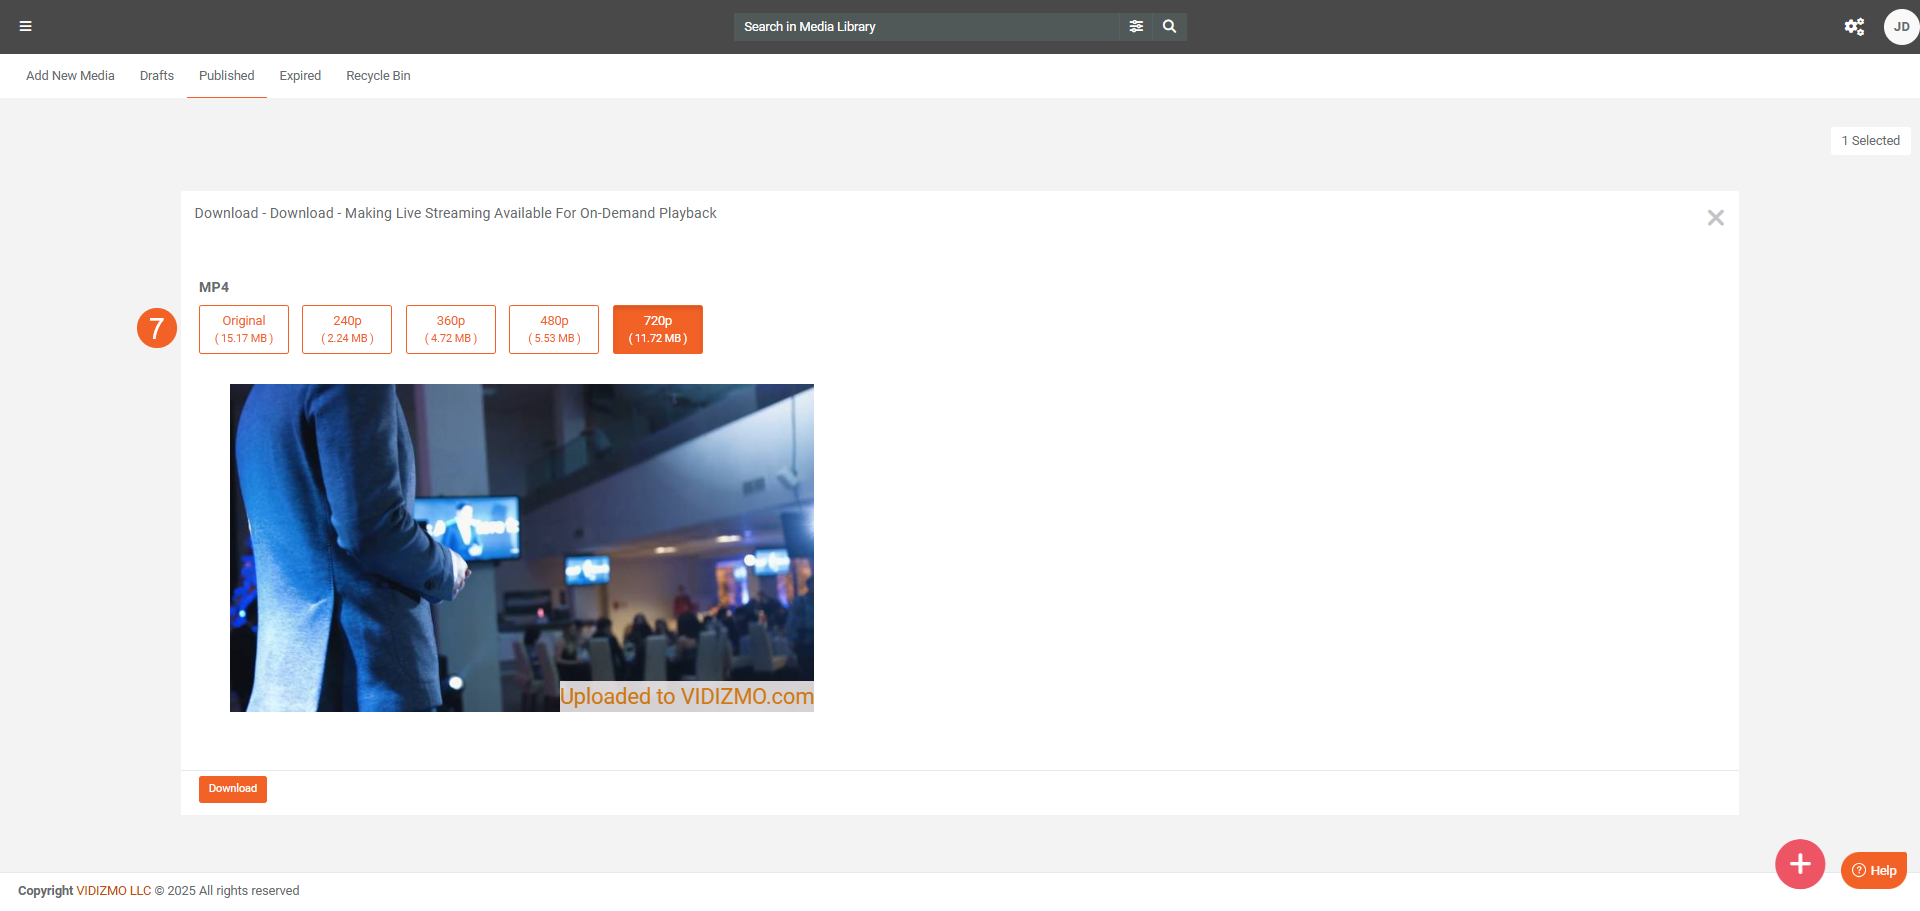Pick the 360p download option
This screenshot has height=911, width=1920.
coord(451,329)
